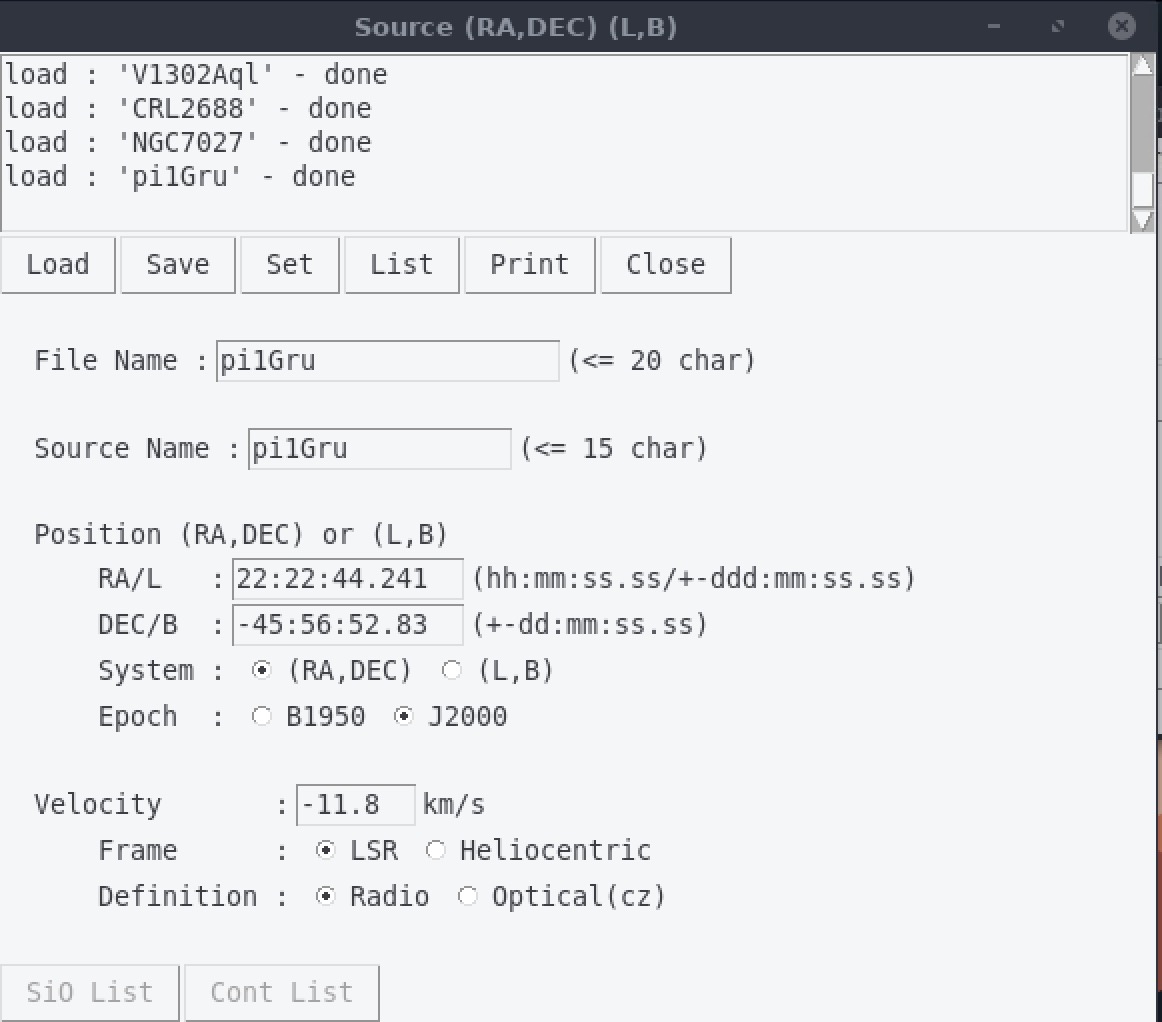Viewport: 1162px width, 1022px height.
Task: Minimize the Source window
Action: (x=993, y=27)
